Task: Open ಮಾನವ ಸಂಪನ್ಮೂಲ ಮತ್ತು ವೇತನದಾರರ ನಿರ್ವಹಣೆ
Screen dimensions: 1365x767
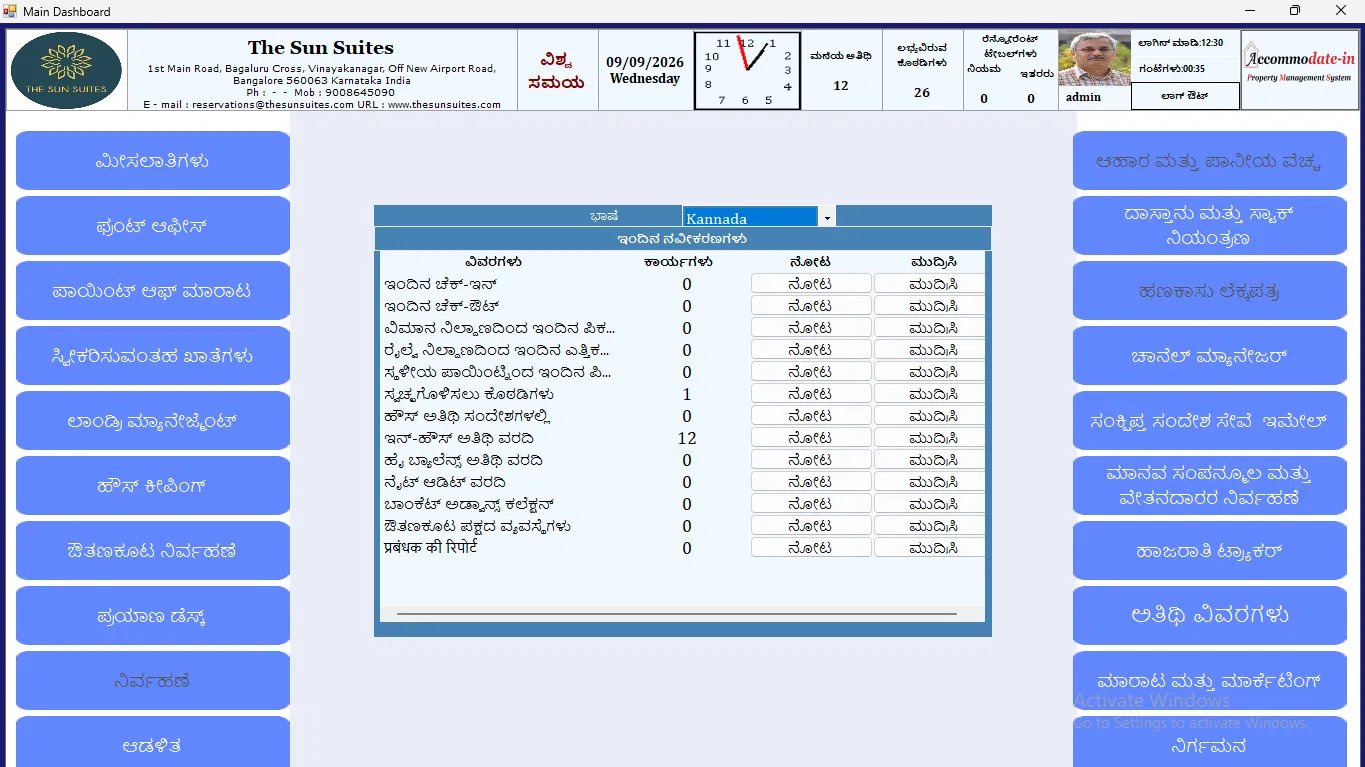Action: pyautogui.click(x=1210, y=486)
